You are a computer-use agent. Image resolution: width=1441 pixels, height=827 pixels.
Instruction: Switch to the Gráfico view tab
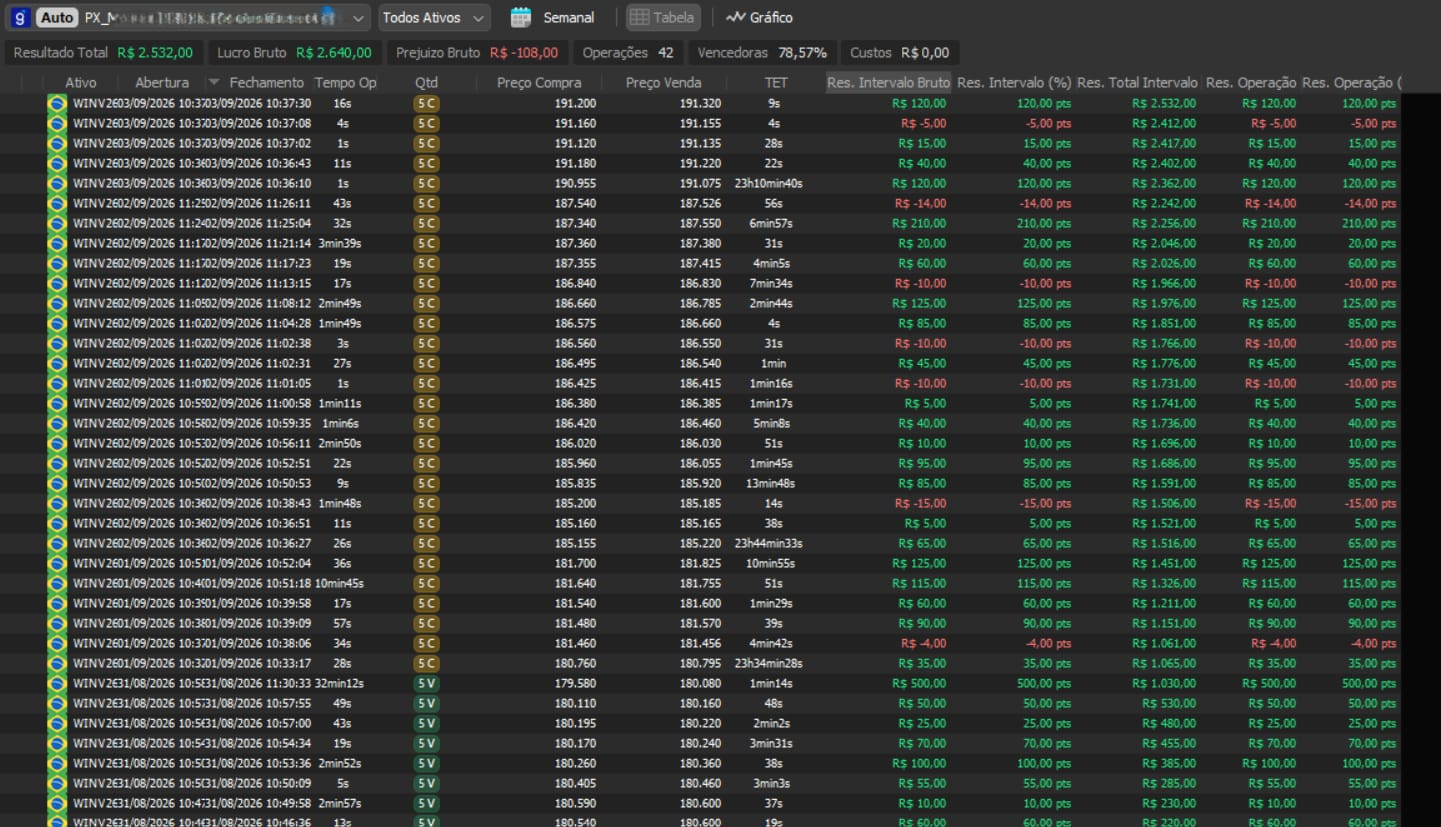[759, 17]
